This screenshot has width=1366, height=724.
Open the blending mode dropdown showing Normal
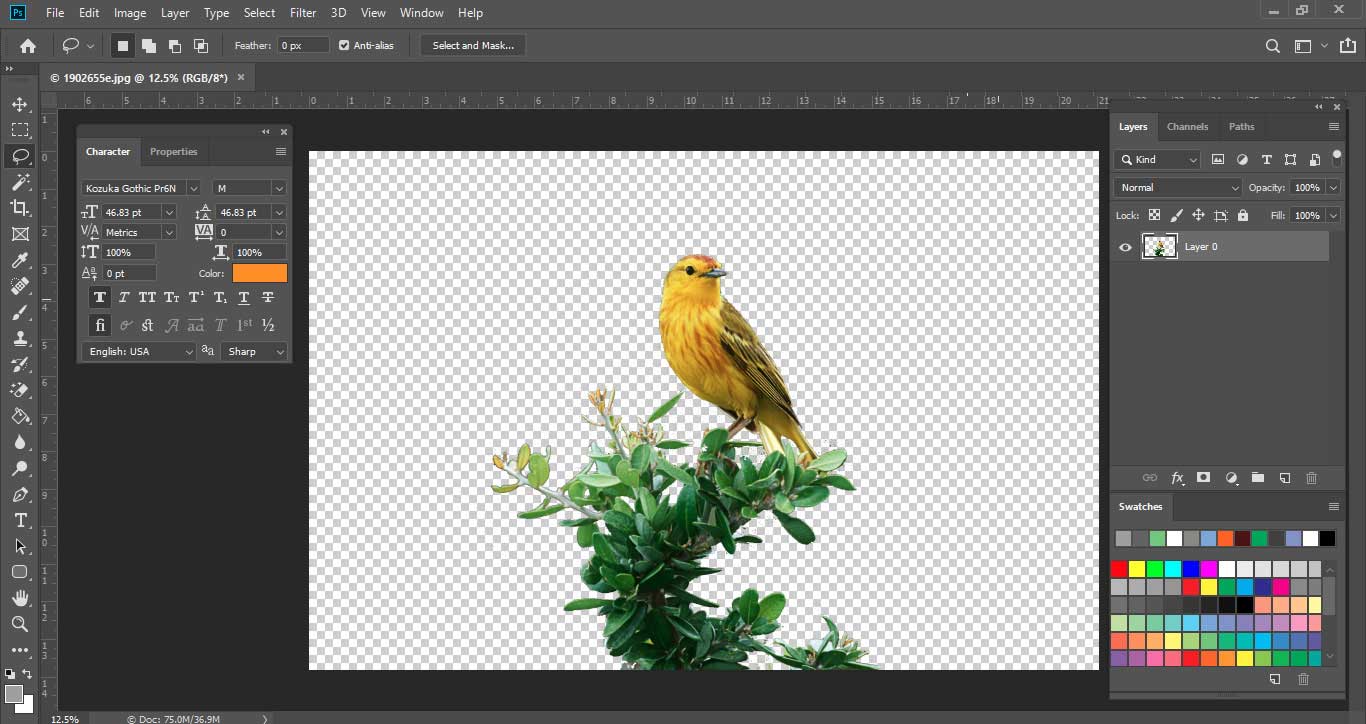[x=1177, y=187]
